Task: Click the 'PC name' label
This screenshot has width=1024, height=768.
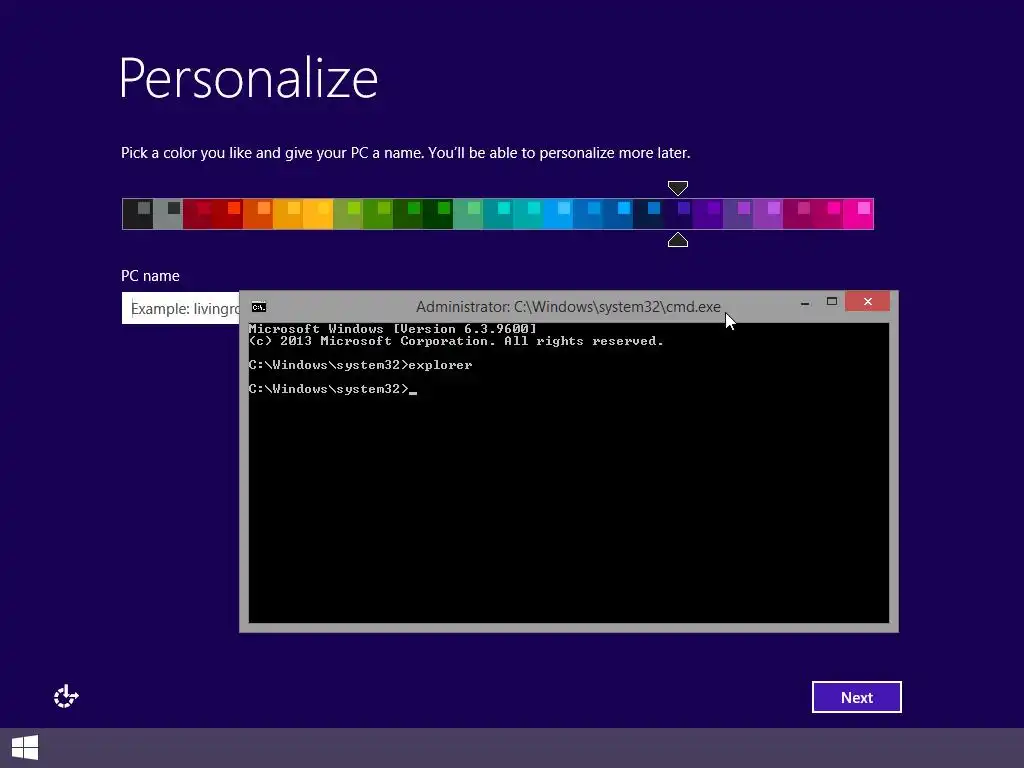Action: coord(150,276)
